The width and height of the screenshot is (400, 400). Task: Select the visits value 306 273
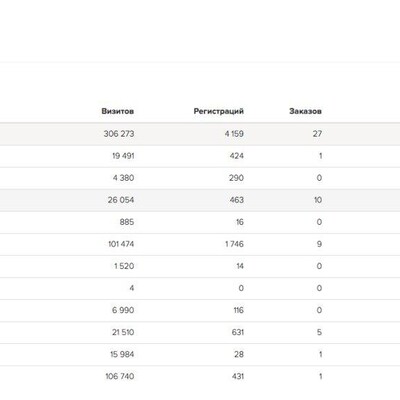tap(119, 134)
